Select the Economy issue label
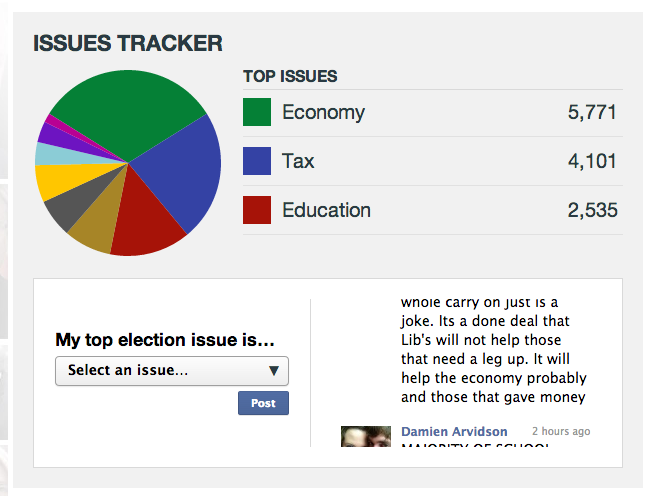 pos(323,113)
